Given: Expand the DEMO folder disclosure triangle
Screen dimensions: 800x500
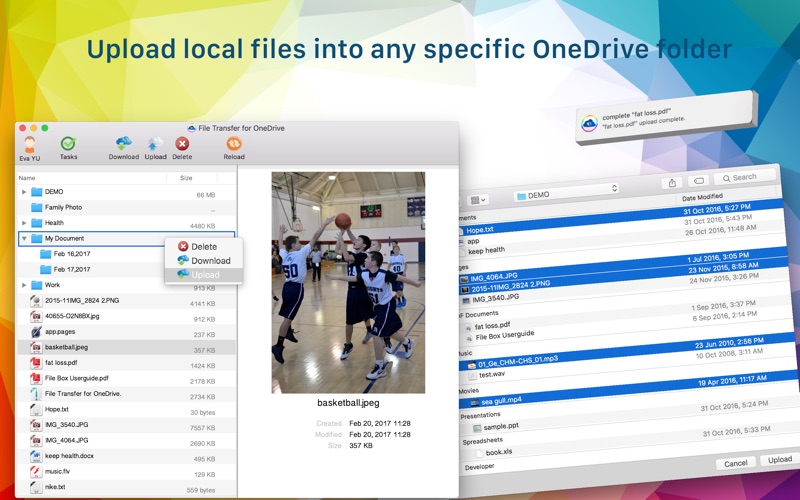Looking at the screenshot, I should 24,192.
